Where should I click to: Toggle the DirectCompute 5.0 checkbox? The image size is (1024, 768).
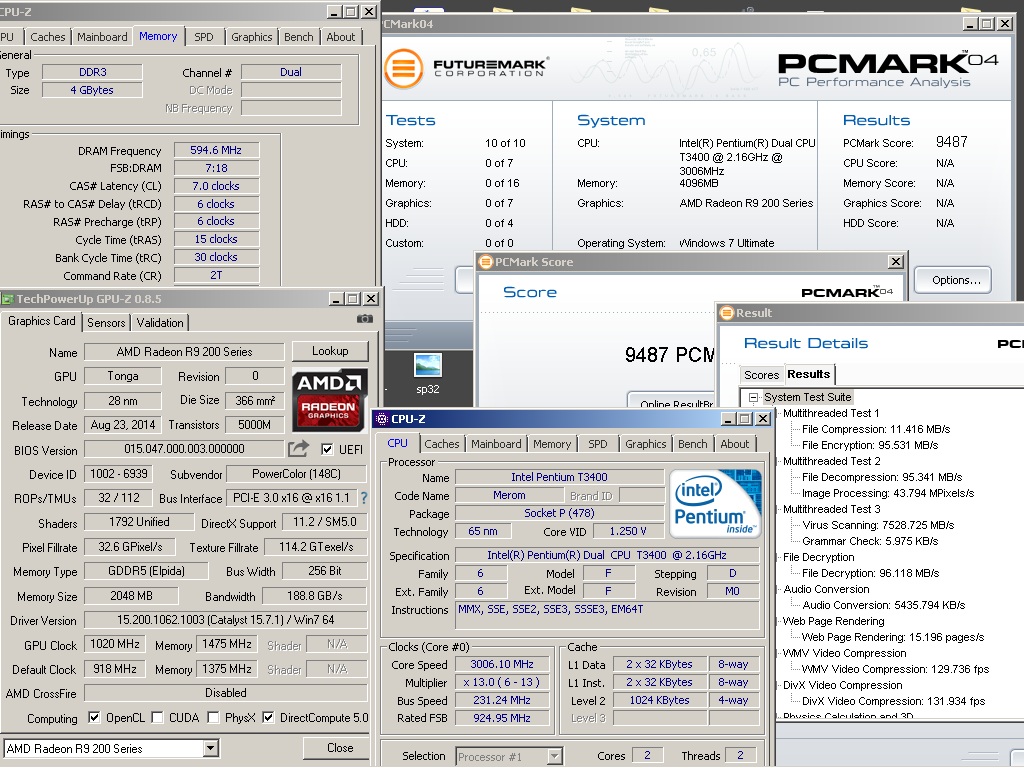pos(268,717)
